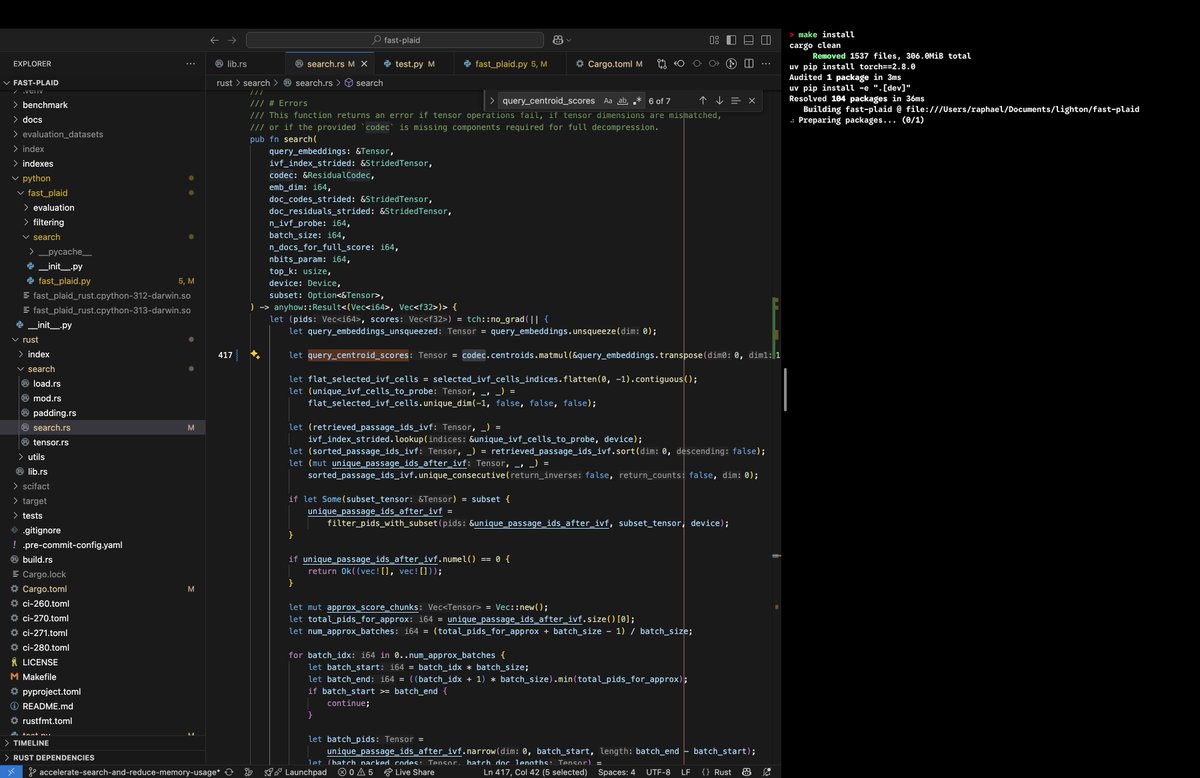This screenshot has width=1200, height=778.
Task: Click the accelerate-search-and-reduce-memory-usage branch
Action: (123, 772)
